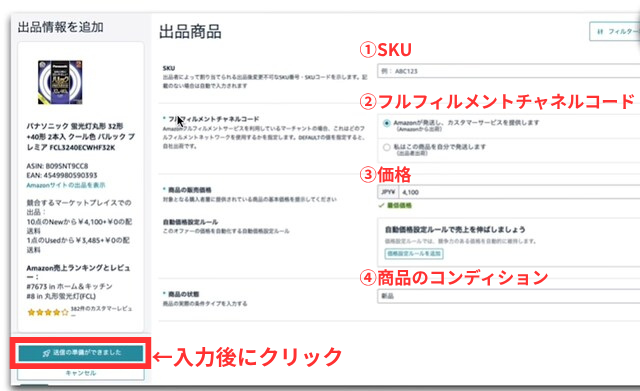Click the '出品情報を追加' sidebar heading
This screenshot has height=391, width=640.
tap(60, 27)
